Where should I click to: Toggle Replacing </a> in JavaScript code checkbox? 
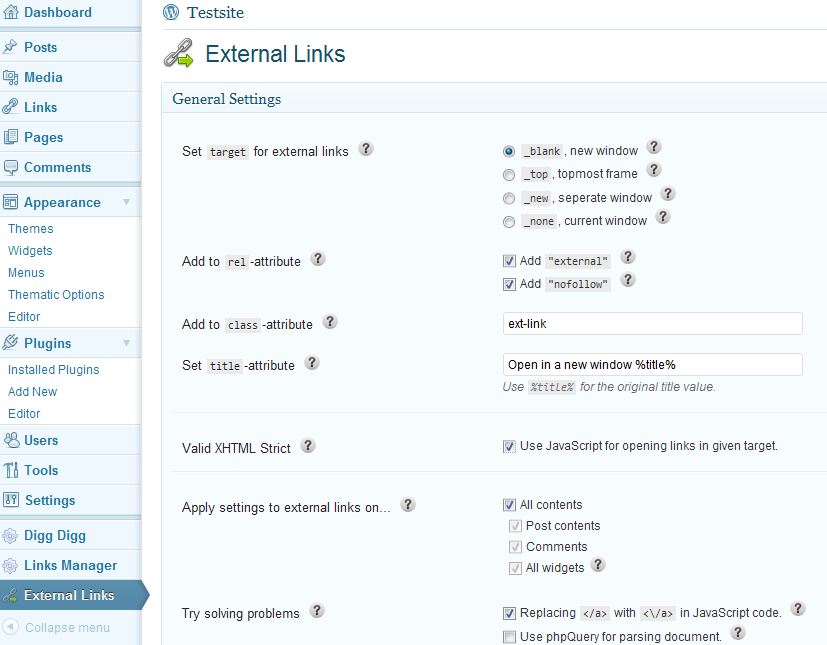click(509, 613)
